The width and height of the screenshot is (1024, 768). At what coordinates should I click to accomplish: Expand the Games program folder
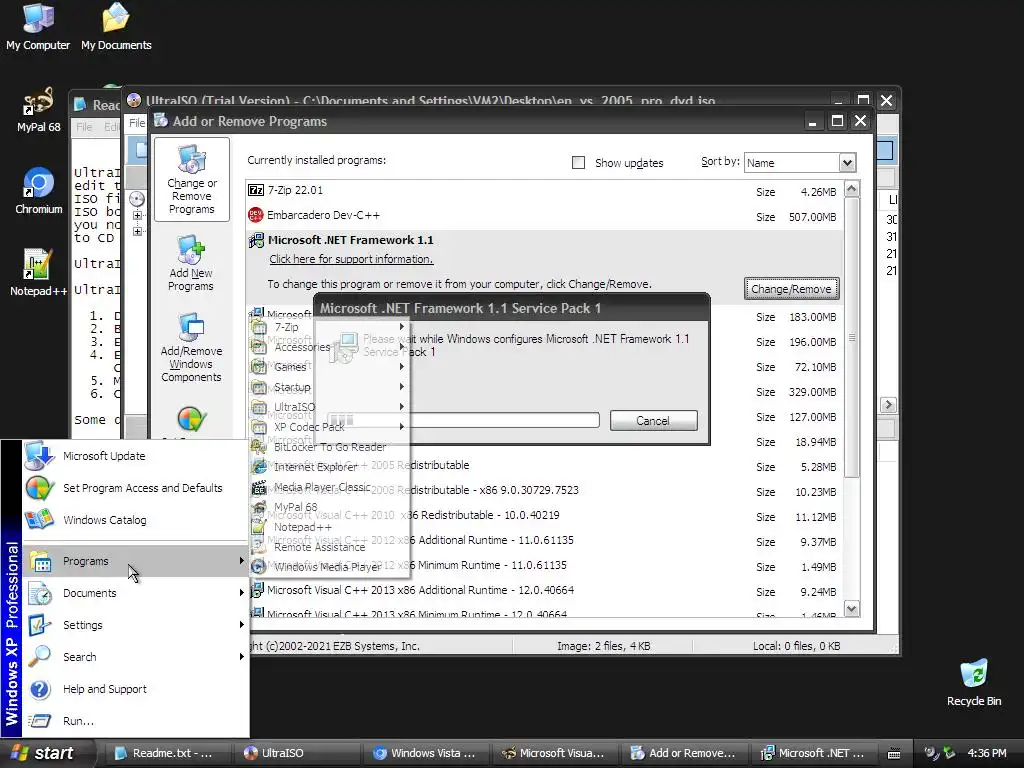(330, 367)
